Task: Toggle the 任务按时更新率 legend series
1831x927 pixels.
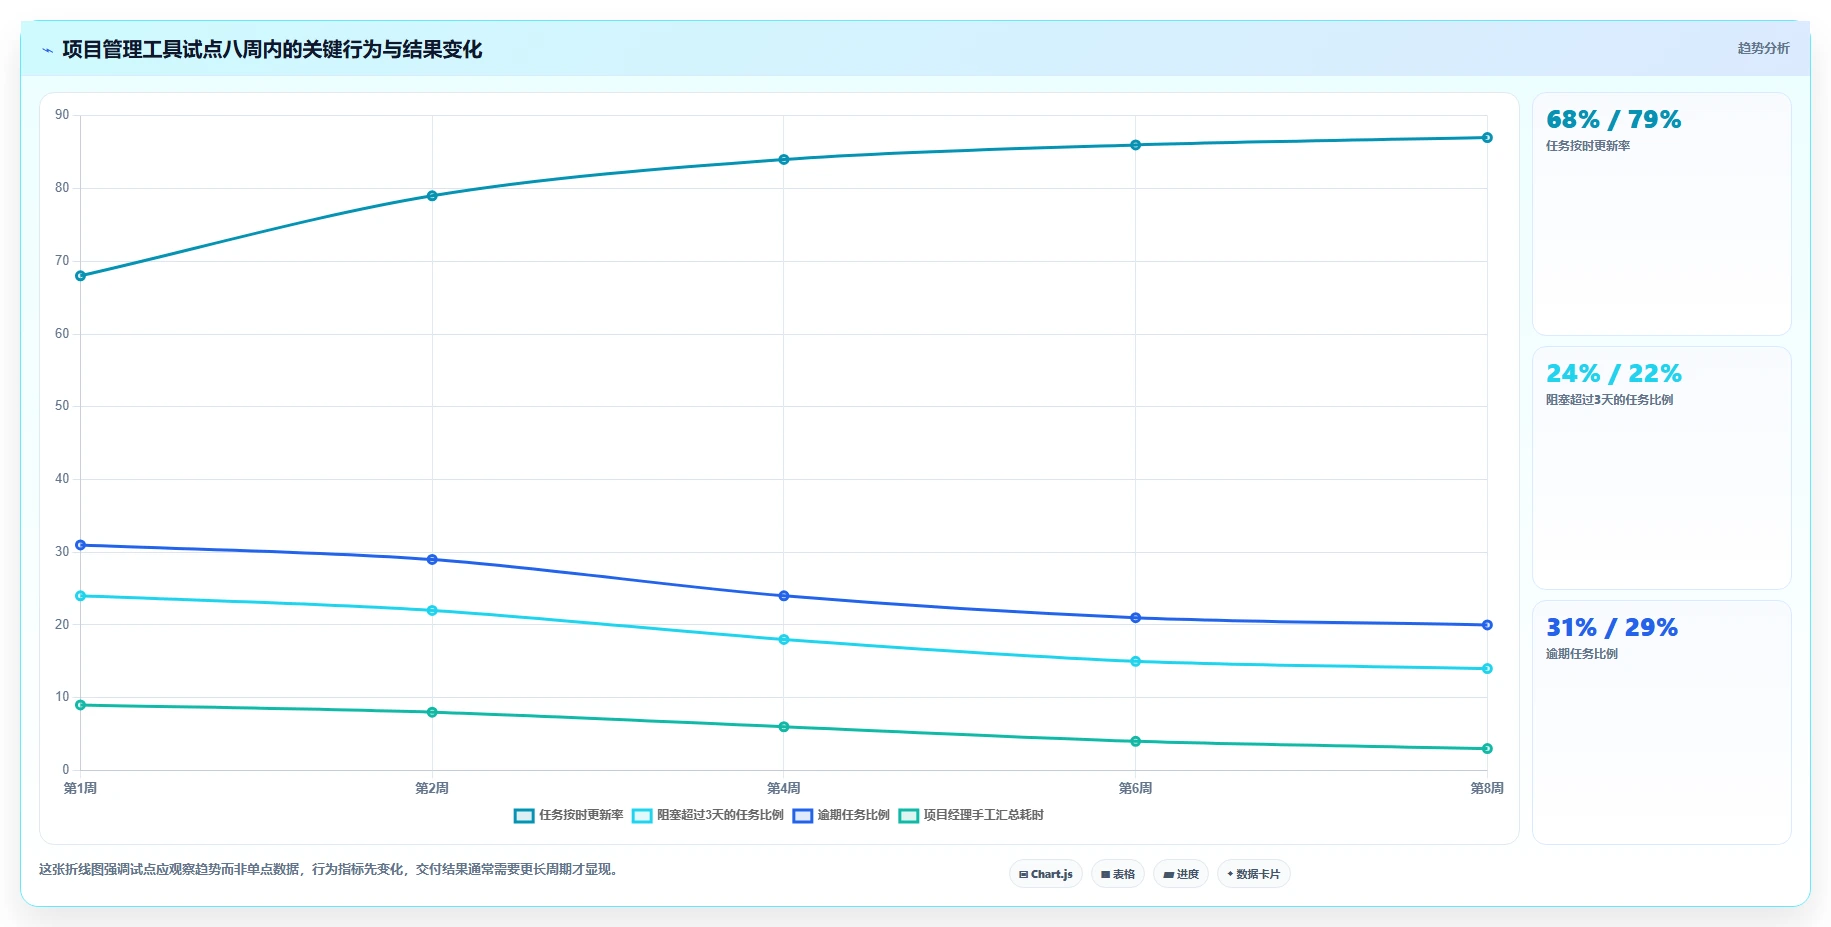Action: point(569,815)
